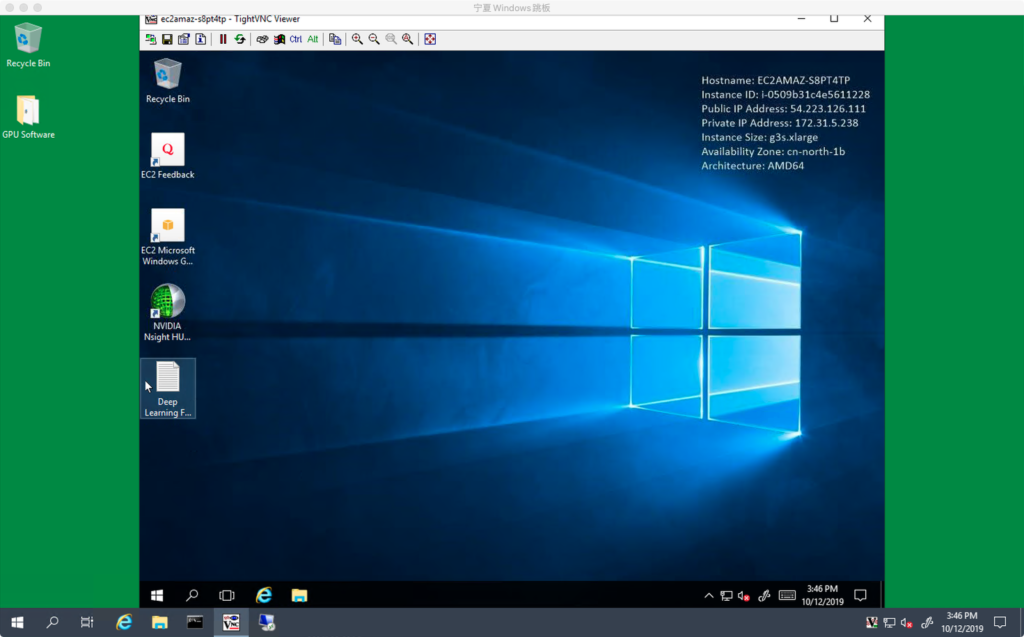Show connection info in TightVNC toolbar
1024x637 pixels.
[200, 39]
